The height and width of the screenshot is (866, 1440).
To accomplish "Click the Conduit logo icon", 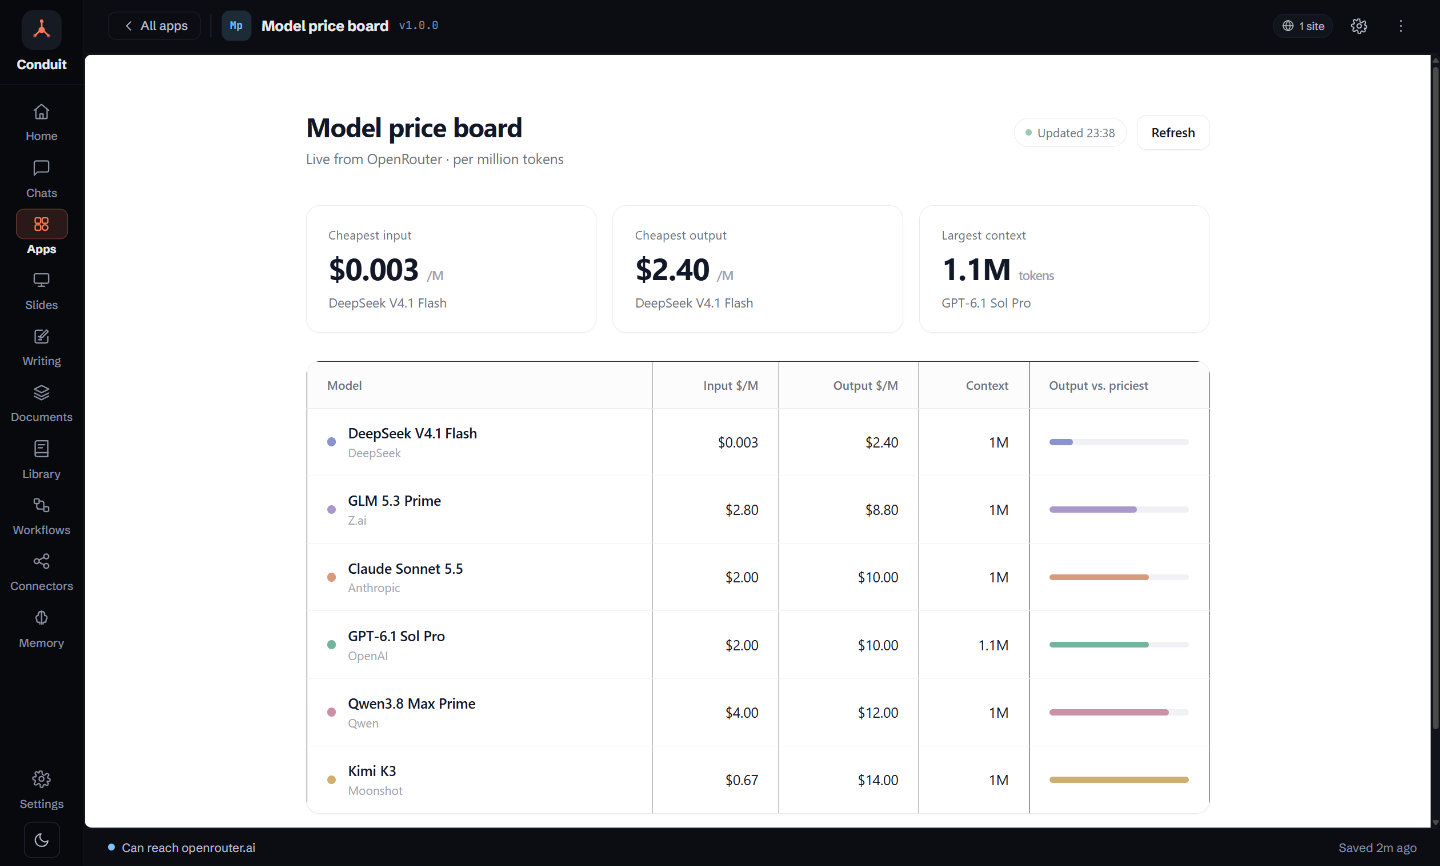I will 42,30.
